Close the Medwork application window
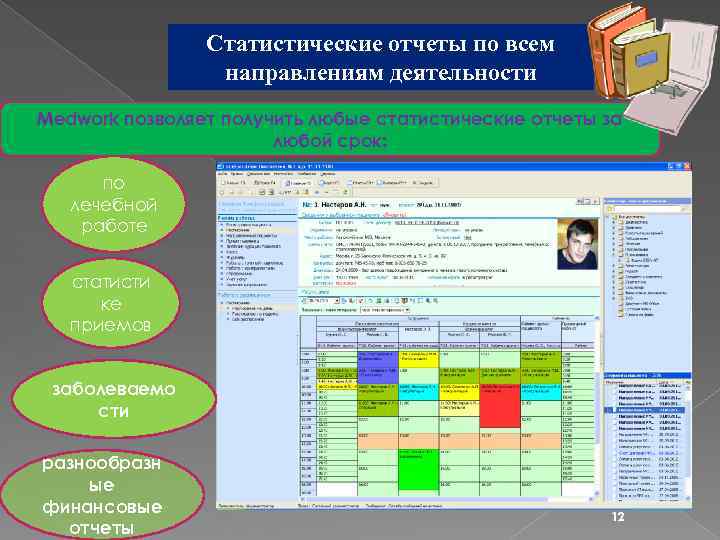 [x=687, y=166]
